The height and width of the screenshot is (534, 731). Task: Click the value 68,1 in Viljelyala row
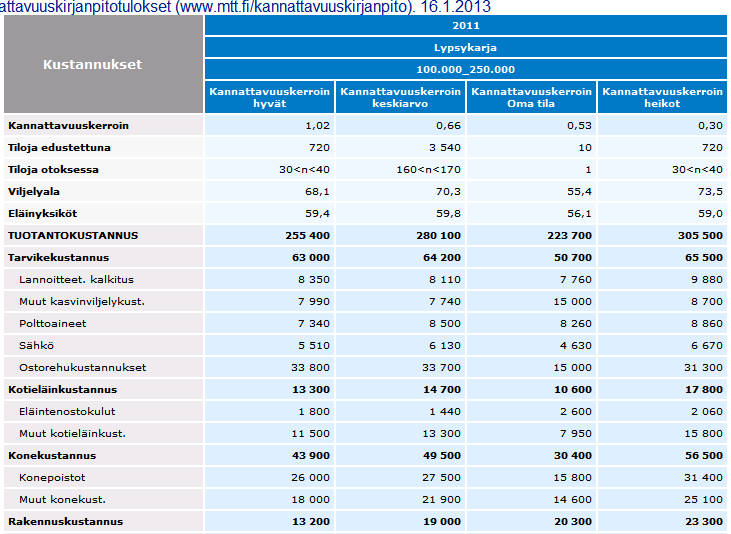tap(317, 192)
